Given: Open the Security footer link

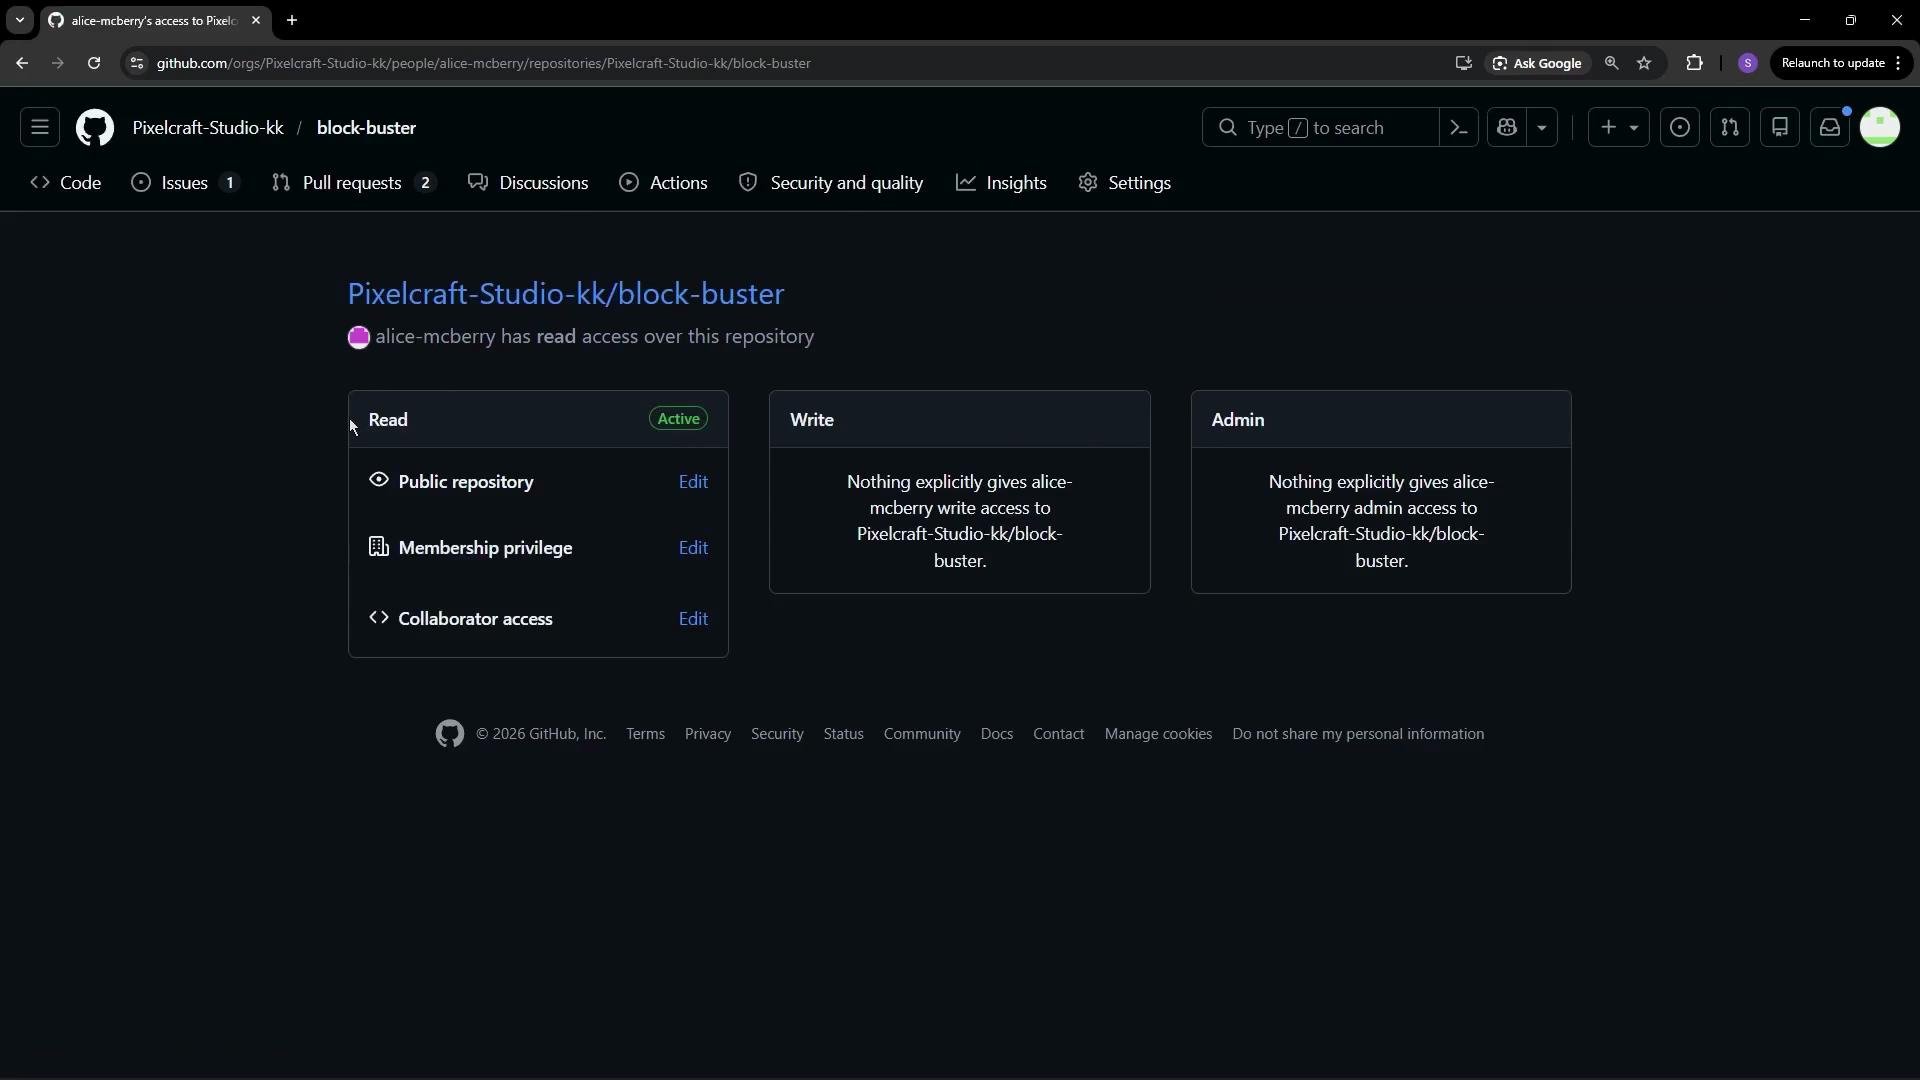Looking at the screenshot, I should (777, 734).
